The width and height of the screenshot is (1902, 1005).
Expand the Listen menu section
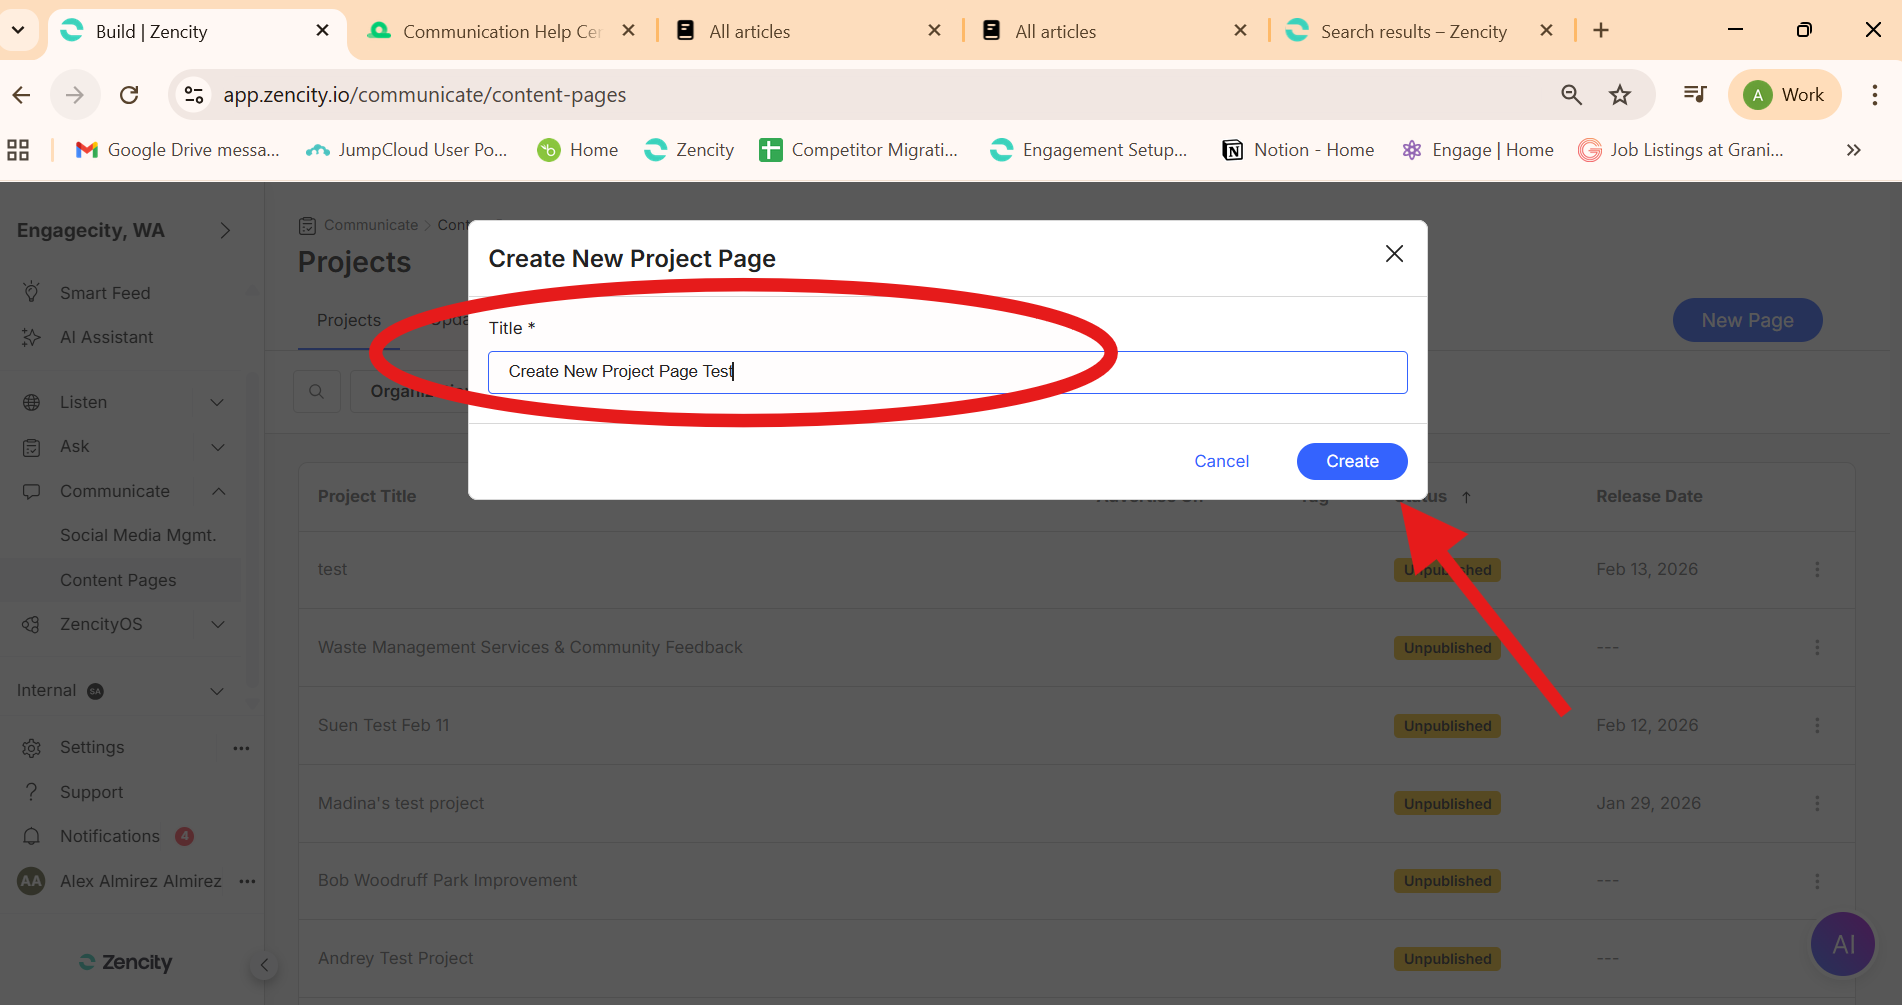(x=217, y=402)
